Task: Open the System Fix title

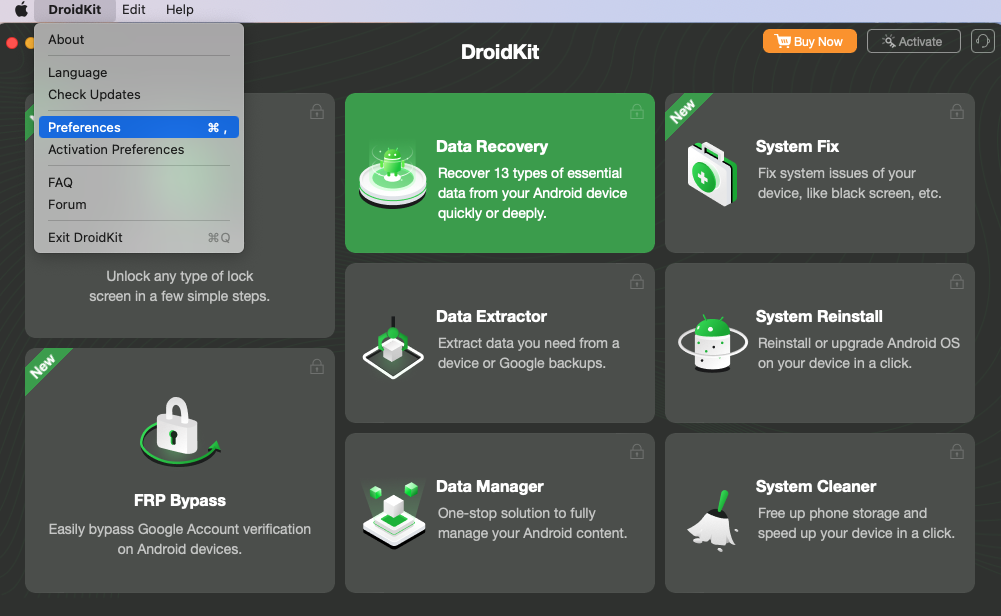Action: point(797,147)
